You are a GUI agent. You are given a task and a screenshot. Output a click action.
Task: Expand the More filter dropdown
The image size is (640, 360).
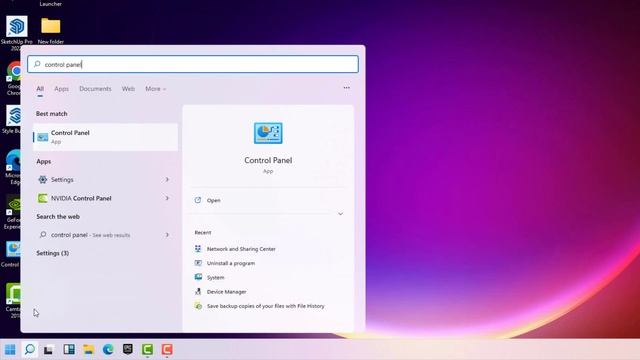coord(156,89)
